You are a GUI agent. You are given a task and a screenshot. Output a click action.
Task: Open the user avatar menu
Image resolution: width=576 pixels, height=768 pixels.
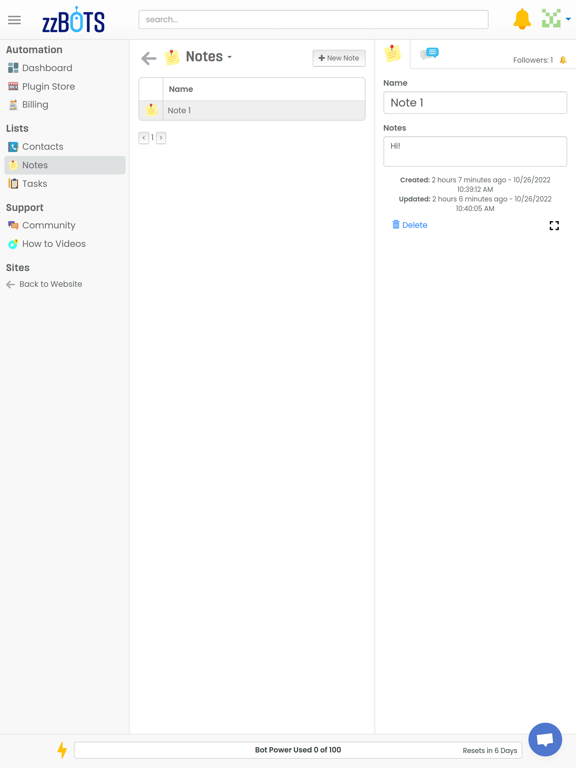pyautogui.click(x=555, y=19)
